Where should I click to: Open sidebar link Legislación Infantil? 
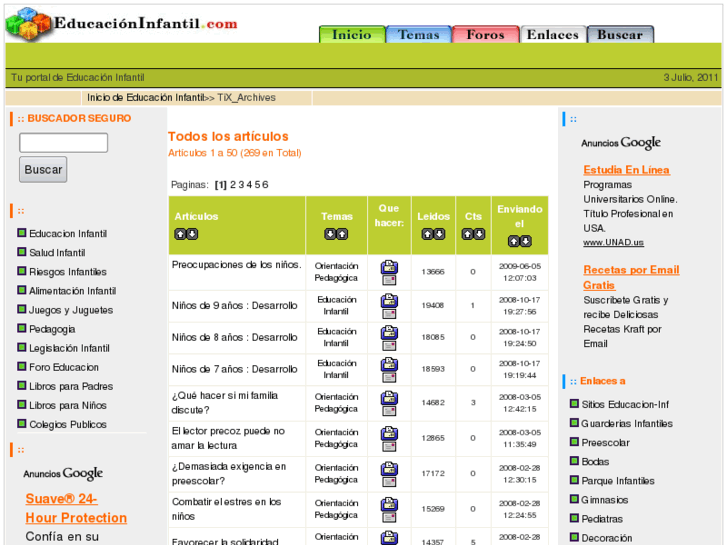(69, 348)
